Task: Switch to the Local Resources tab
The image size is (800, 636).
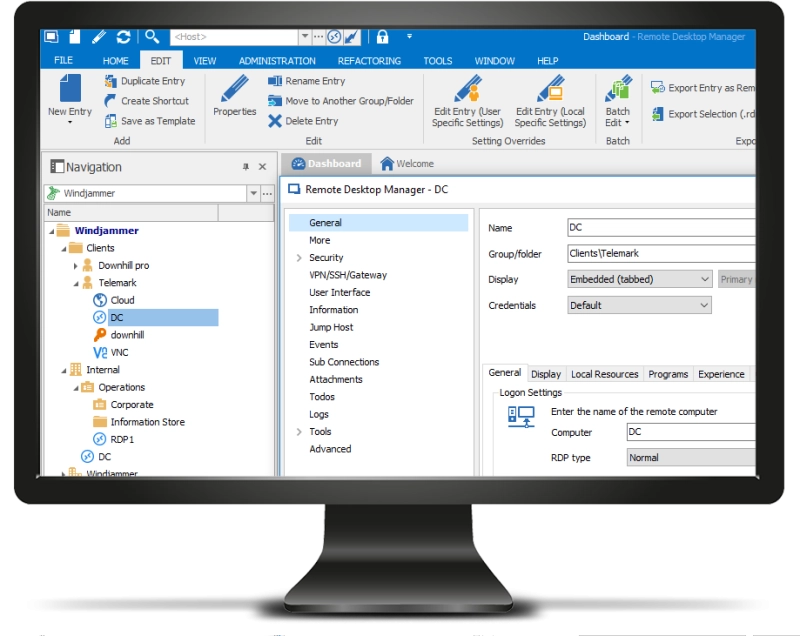Action: point(605,374)
